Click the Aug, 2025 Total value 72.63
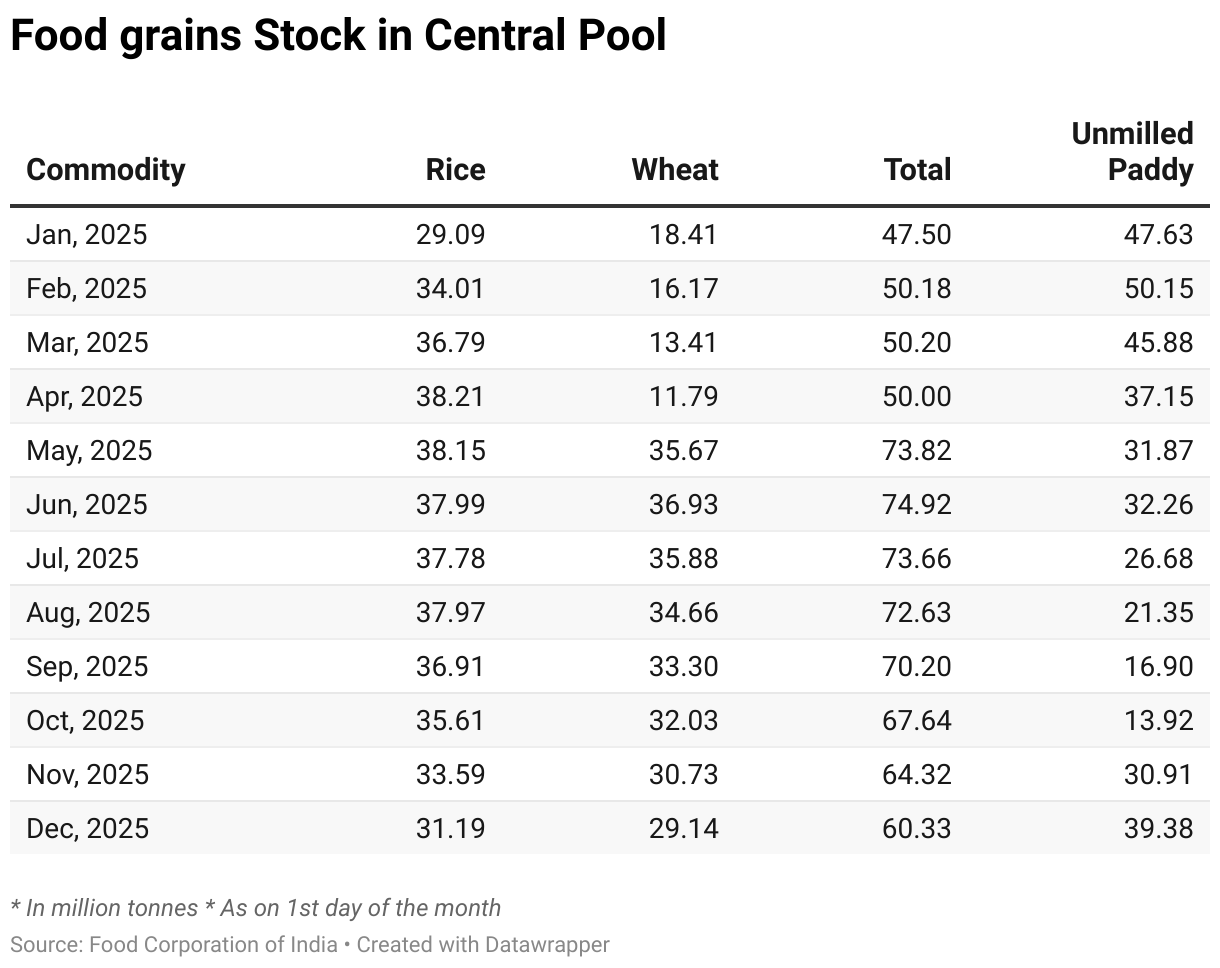Viewport: 1220px width, 968px height. 917,612
